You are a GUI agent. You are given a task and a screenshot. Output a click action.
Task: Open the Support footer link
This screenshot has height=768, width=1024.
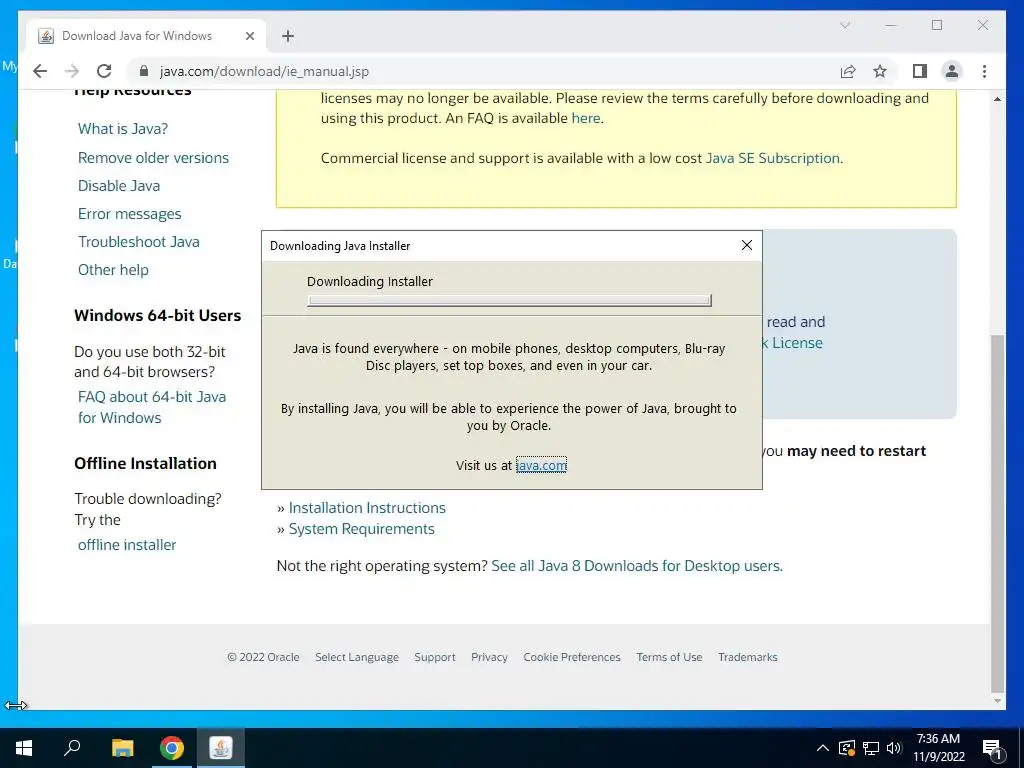pyautogui.click(x=435, y=657)
